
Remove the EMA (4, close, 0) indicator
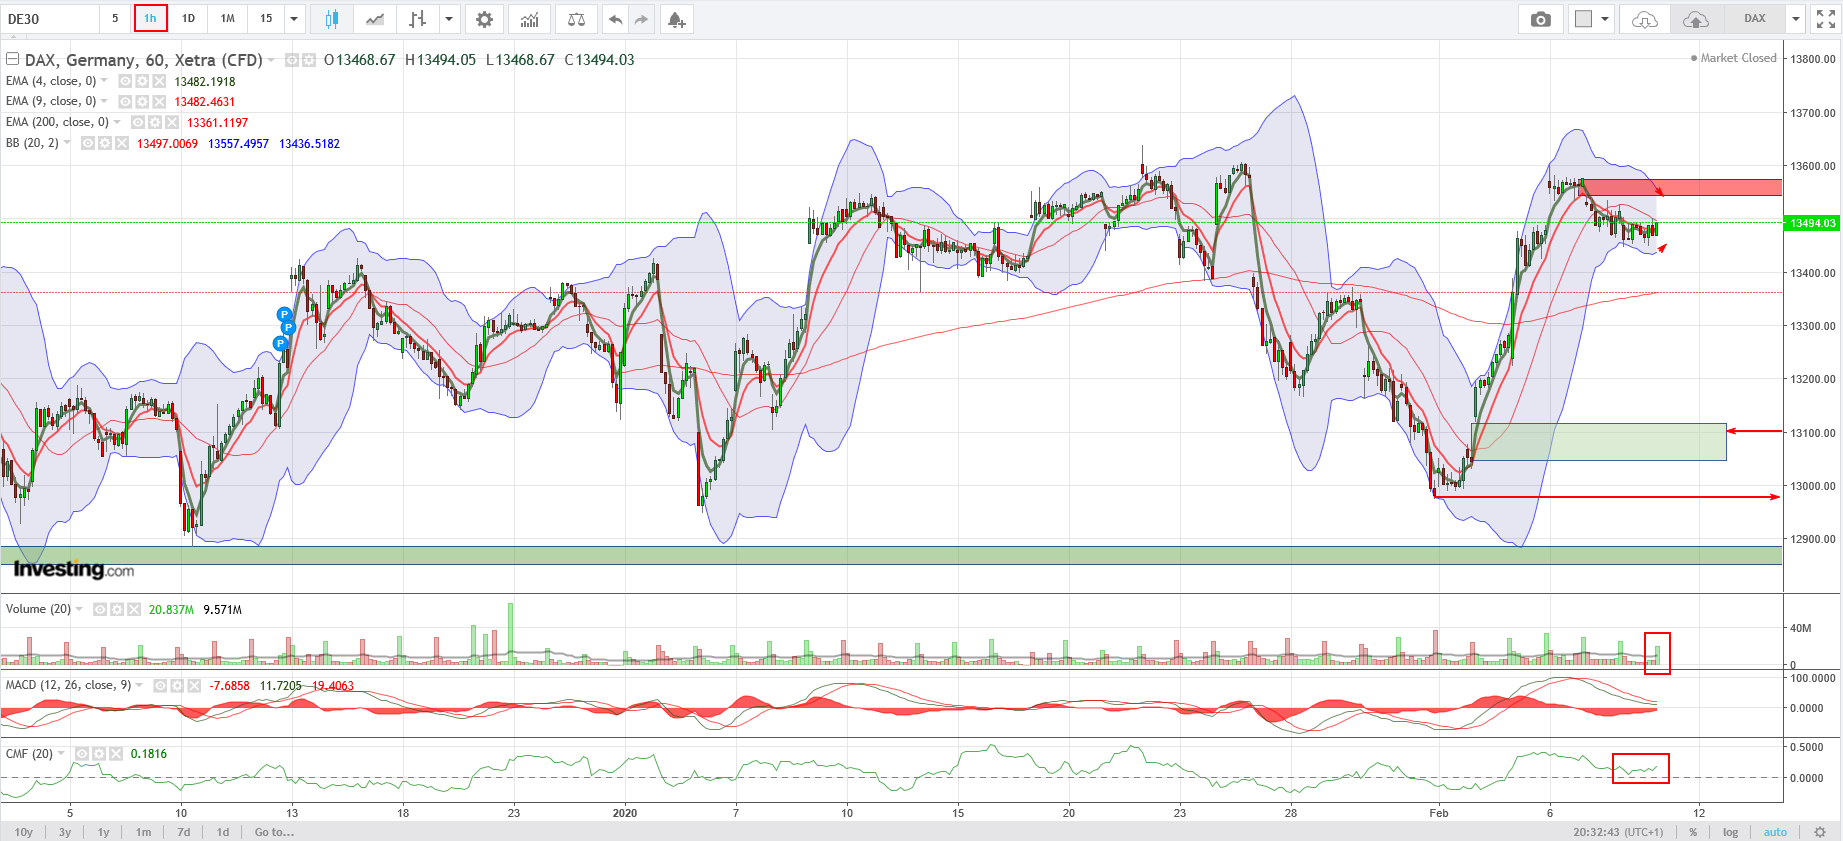click(159, 81)
